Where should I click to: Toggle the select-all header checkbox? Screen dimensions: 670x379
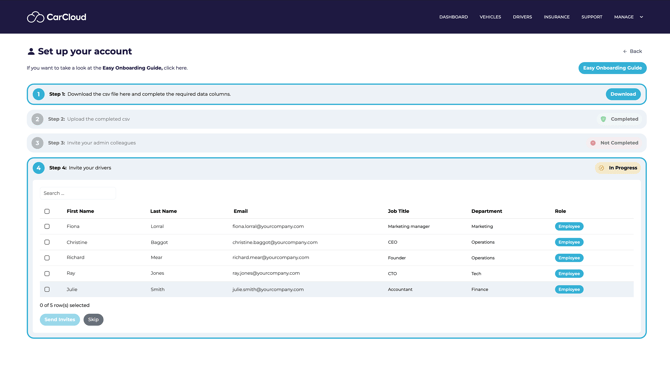tap(47, 211)
